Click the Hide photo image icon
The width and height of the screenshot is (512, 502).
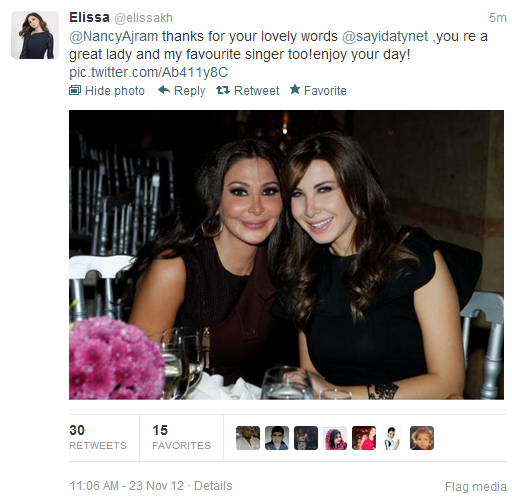click(75, 90)
